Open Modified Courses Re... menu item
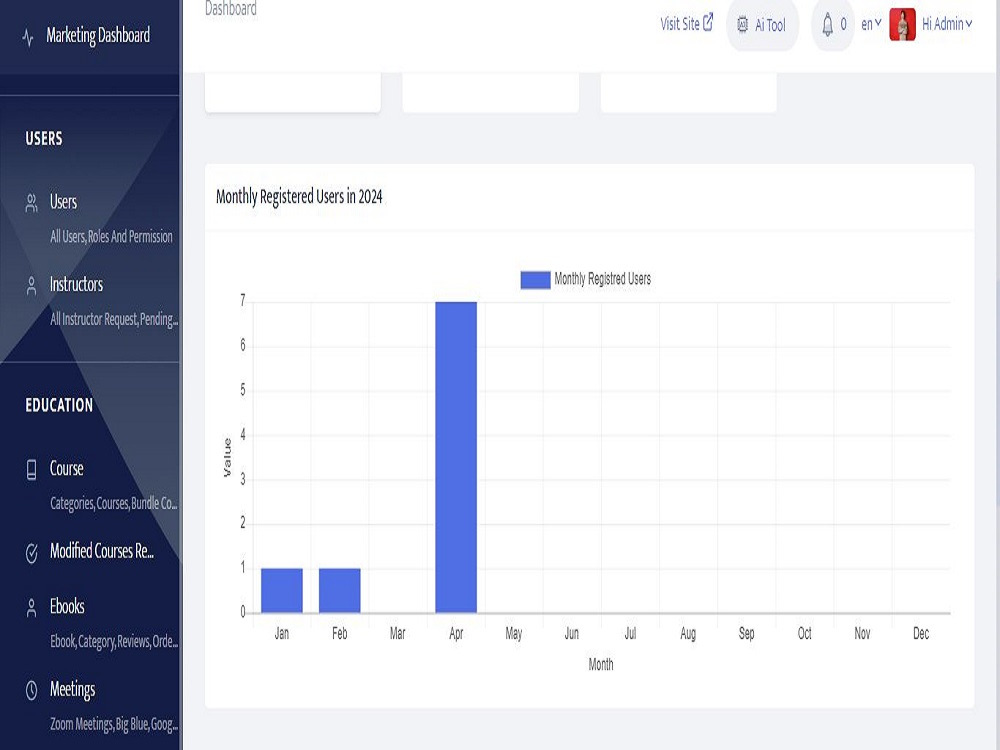Image resolution: width=1000 pixels, height=750 pixels. pyautogui.click(x=101, y=551)
